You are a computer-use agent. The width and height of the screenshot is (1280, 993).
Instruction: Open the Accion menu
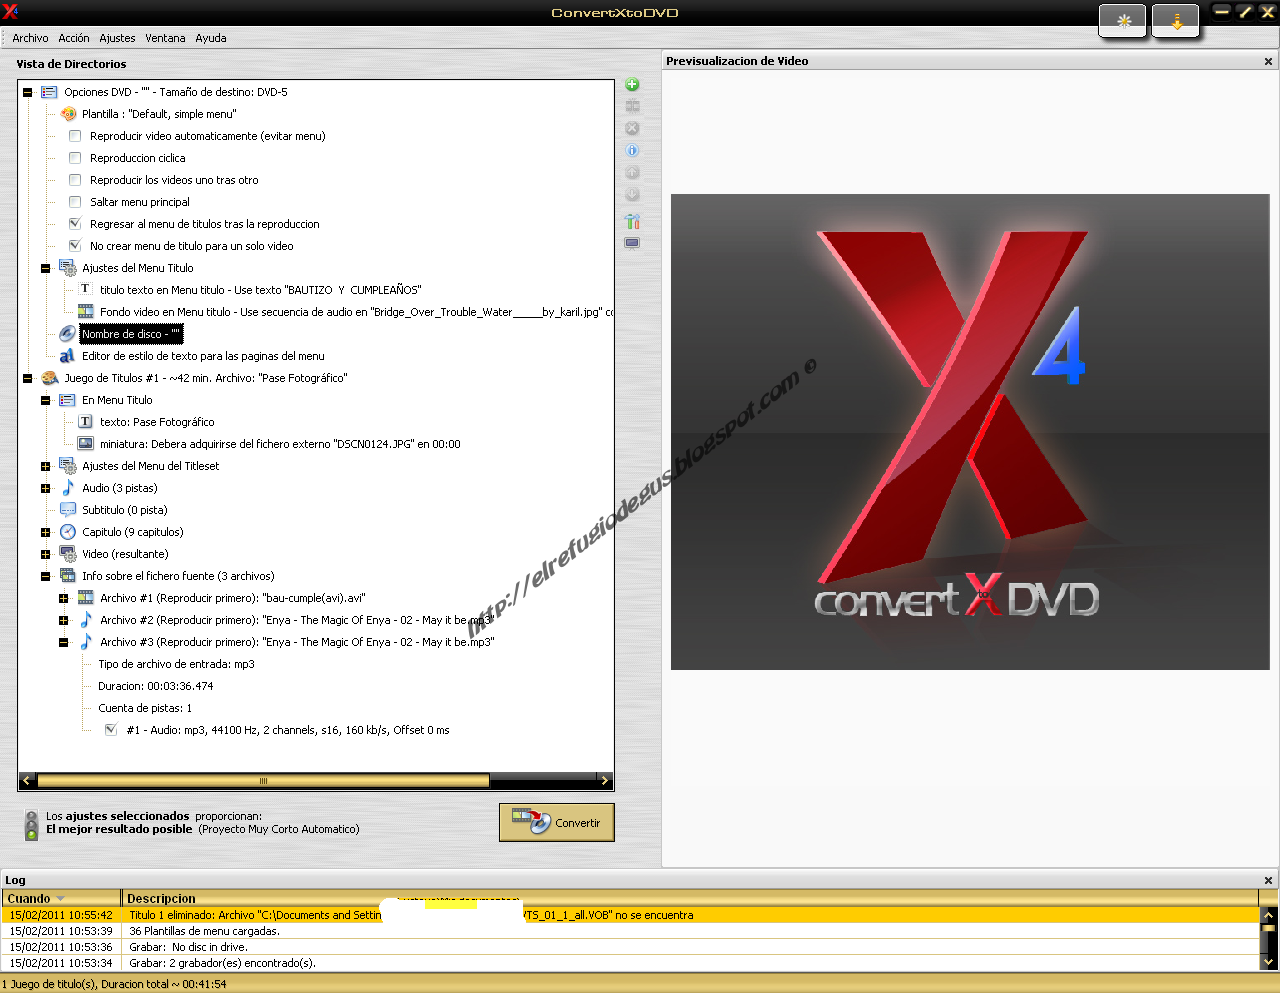coord(74,38)
